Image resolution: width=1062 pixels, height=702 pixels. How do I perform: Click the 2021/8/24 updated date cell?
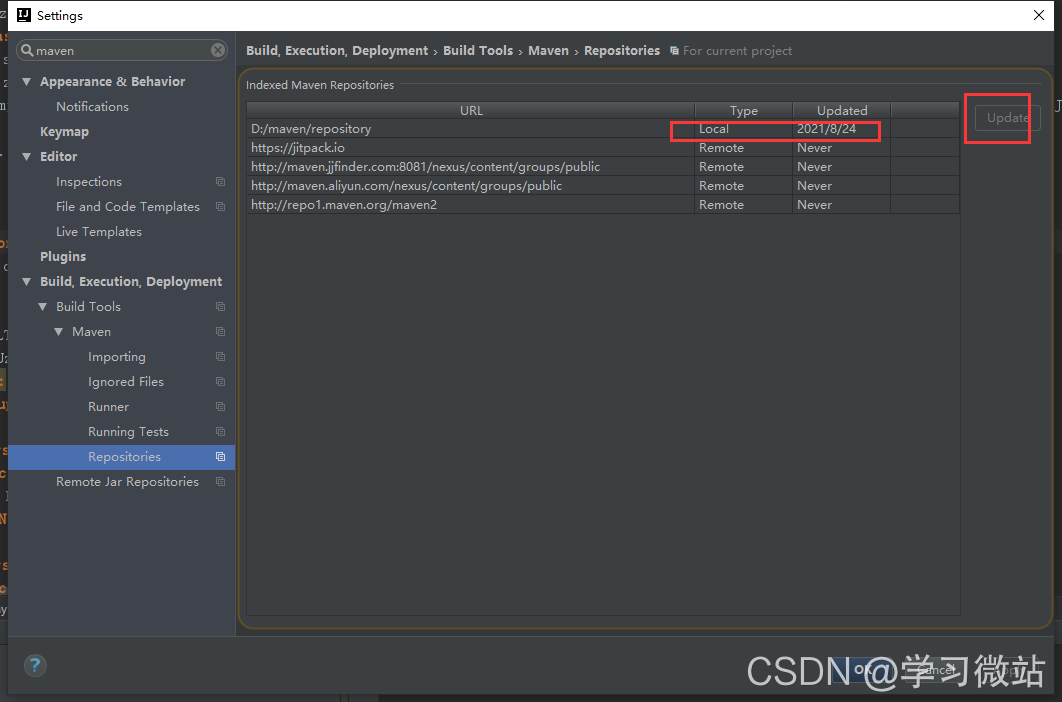tap(841, 129)
